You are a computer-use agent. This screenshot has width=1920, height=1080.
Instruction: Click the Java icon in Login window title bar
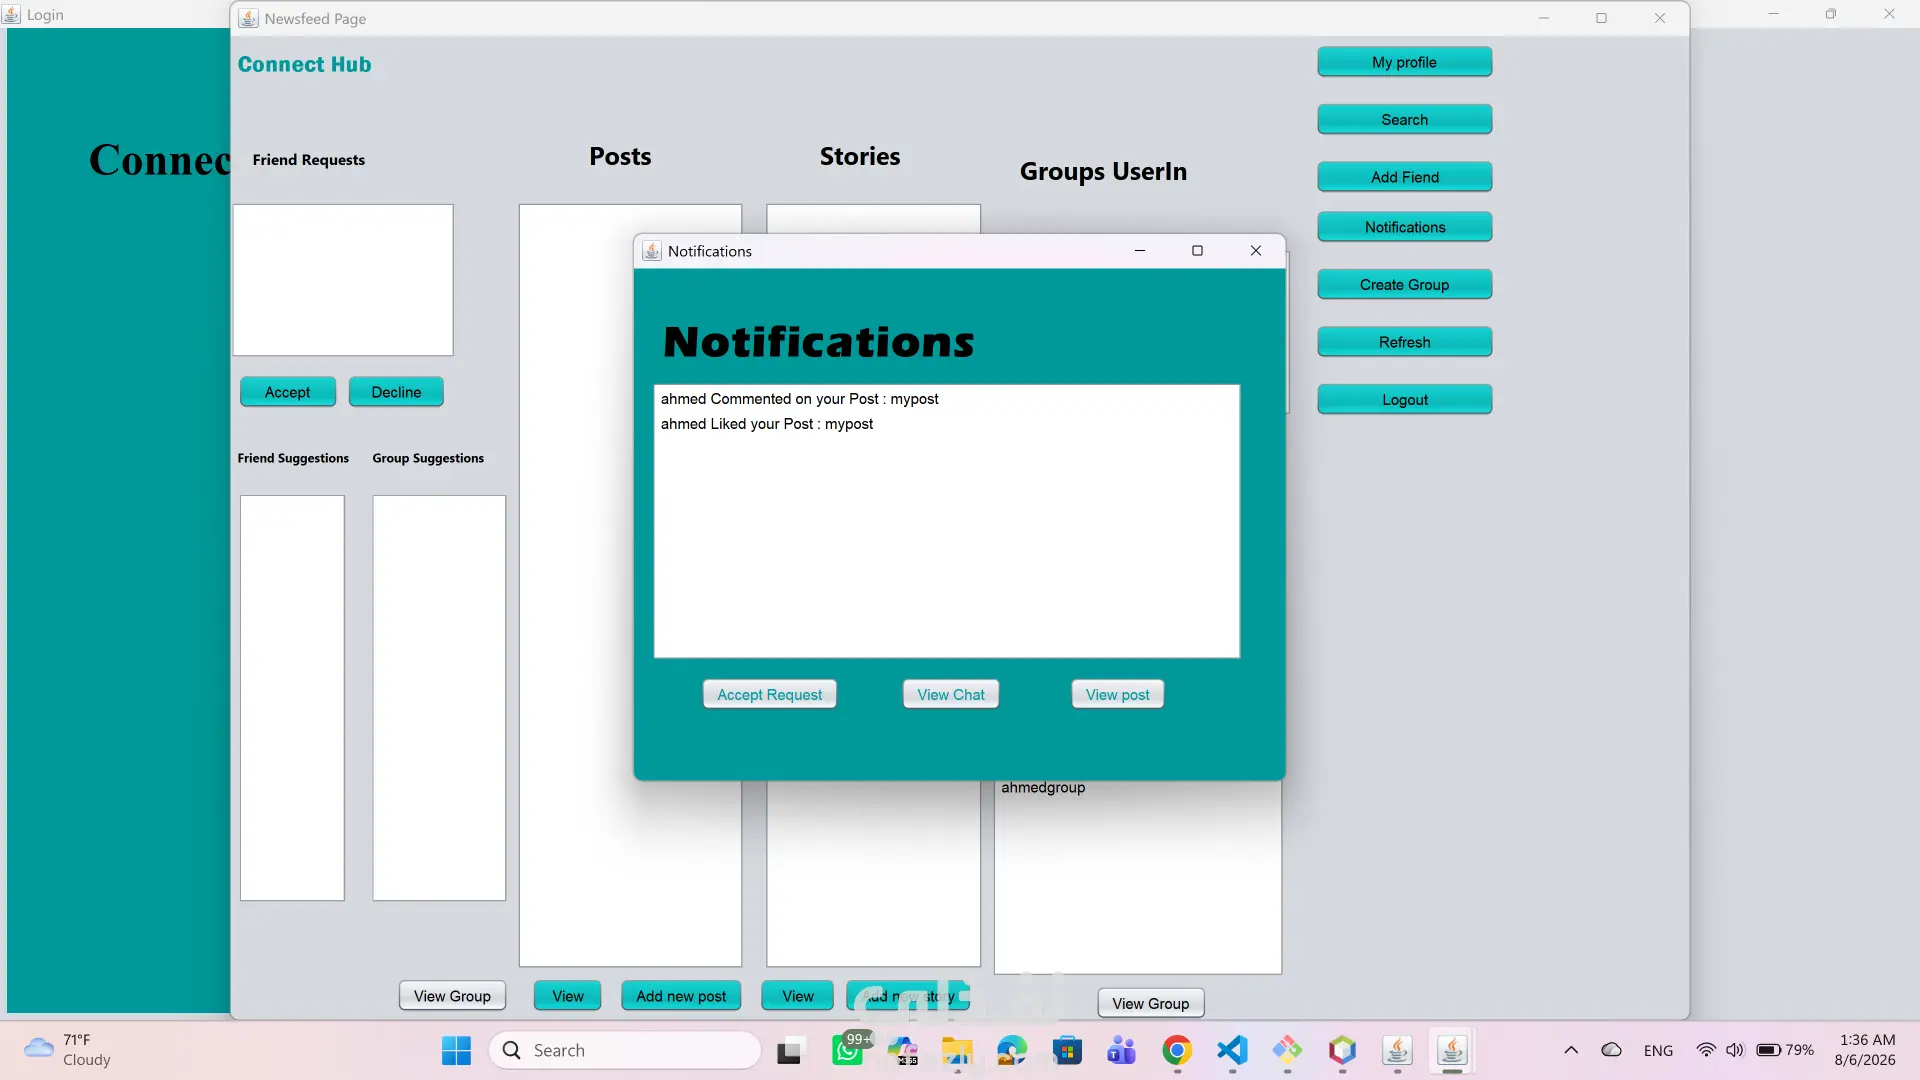(x=12, y=15)
